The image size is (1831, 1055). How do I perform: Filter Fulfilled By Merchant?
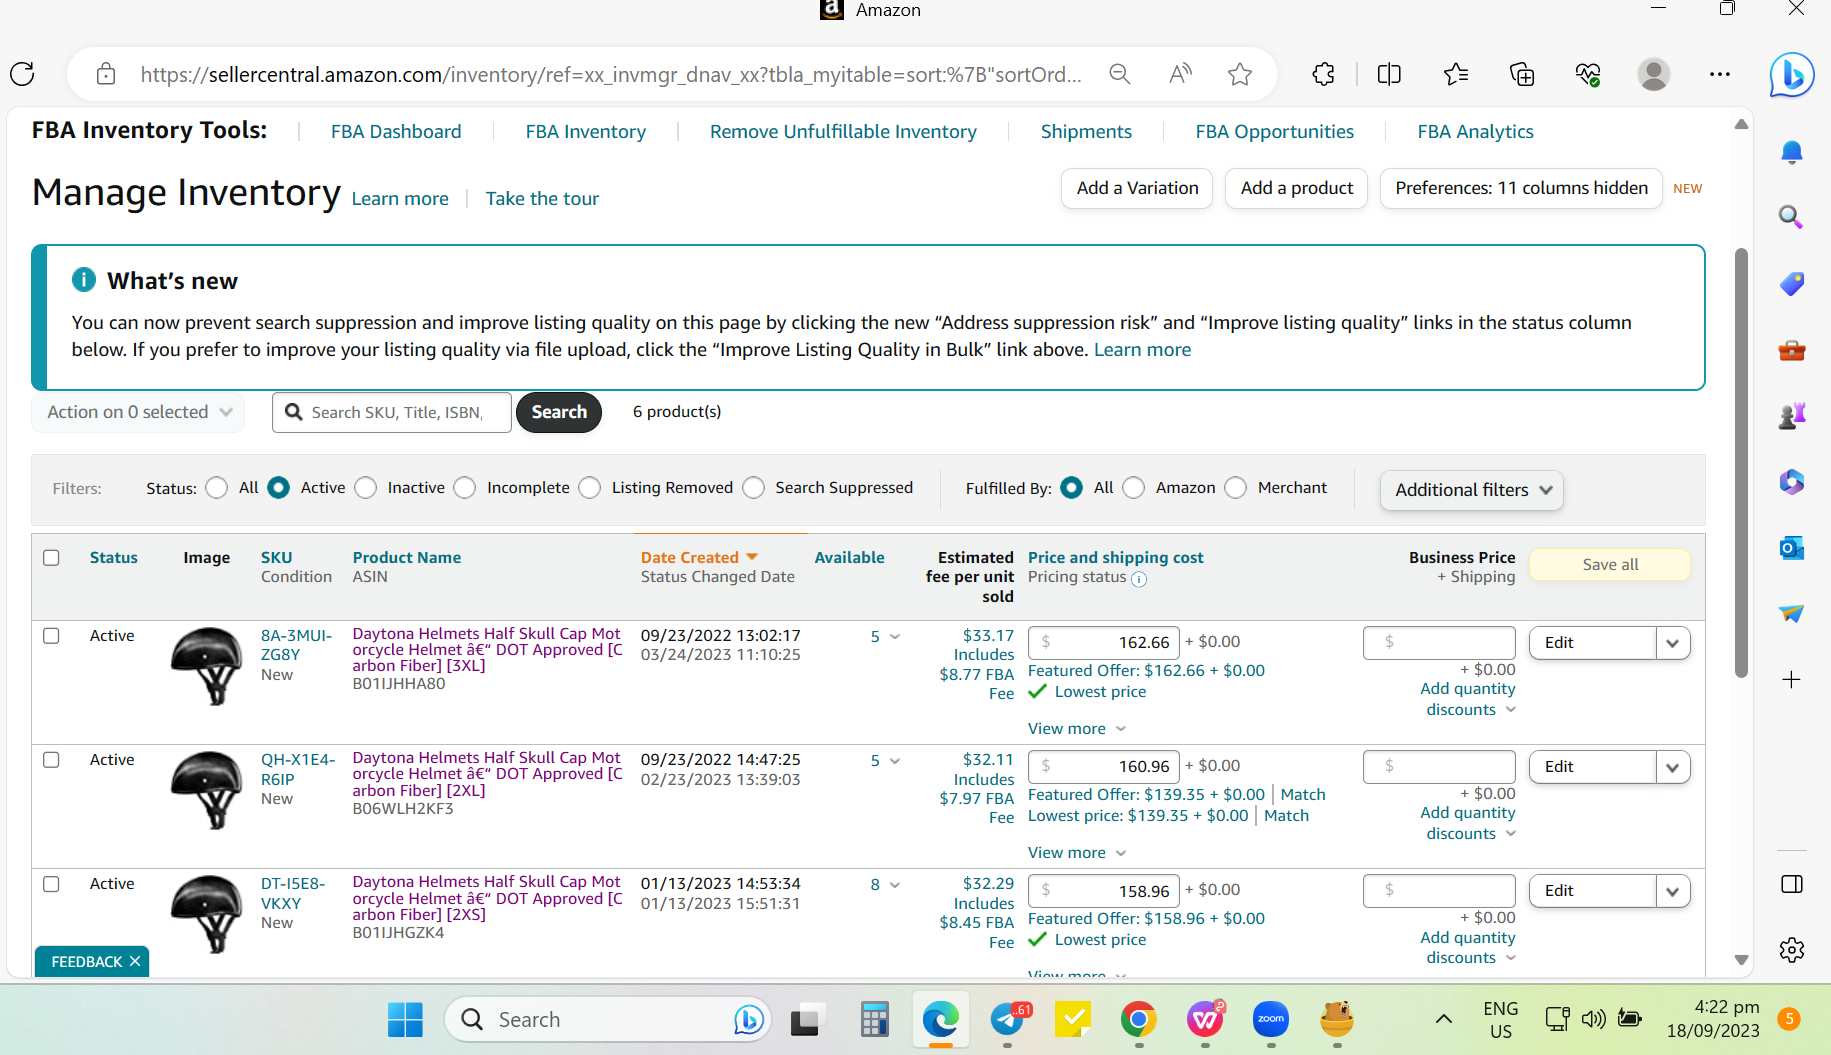pos(1236,488)
